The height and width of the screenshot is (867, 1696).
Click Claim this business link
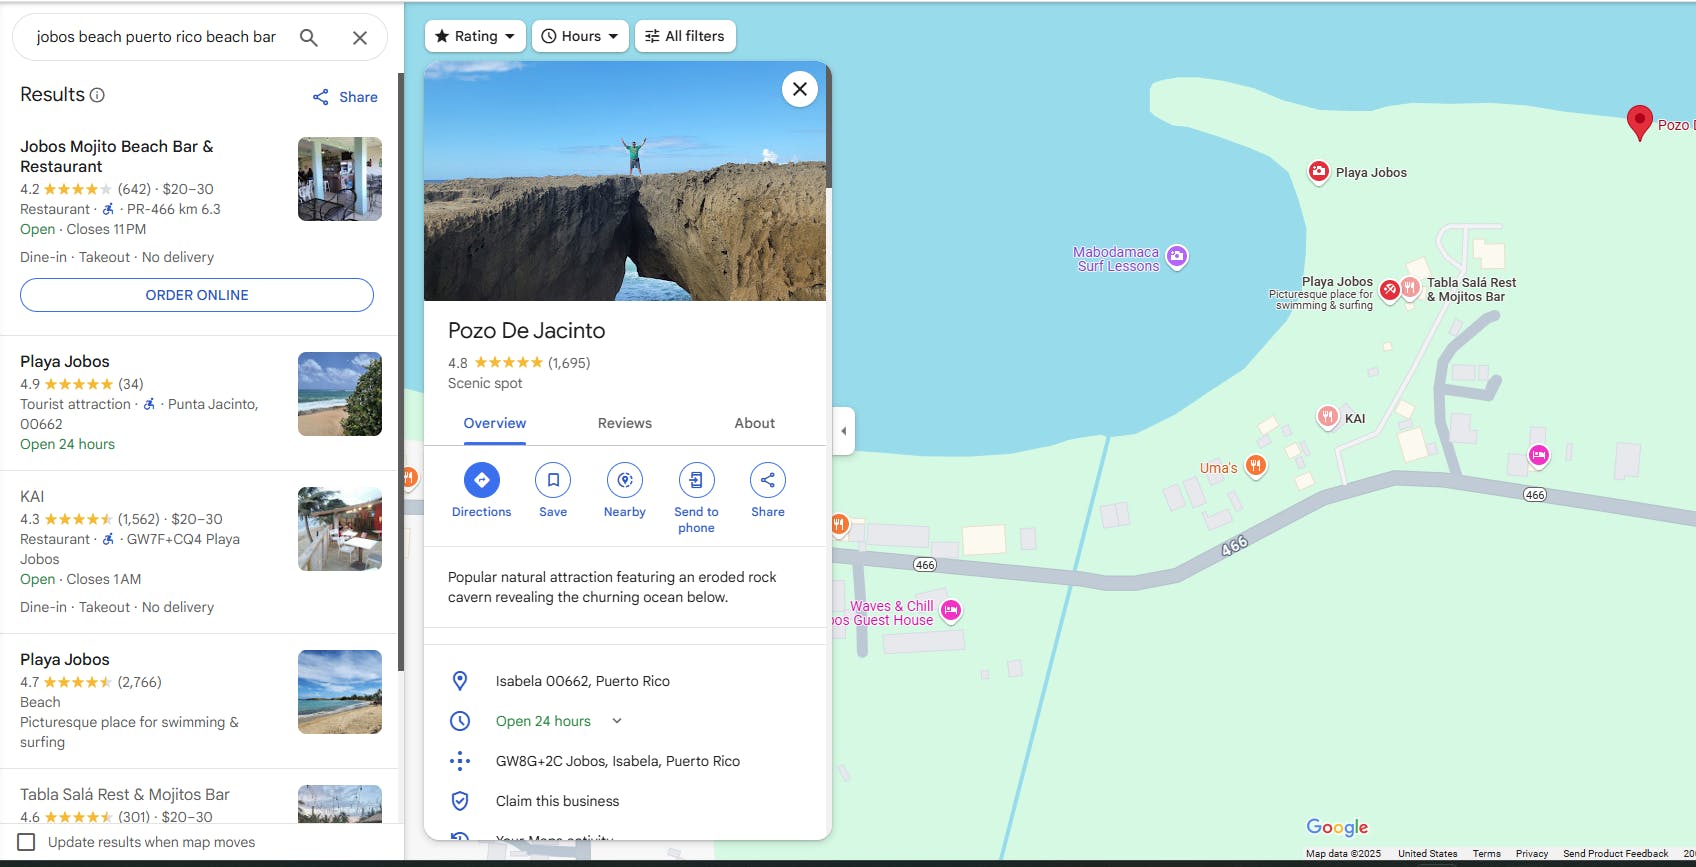[x=557, y=801]
